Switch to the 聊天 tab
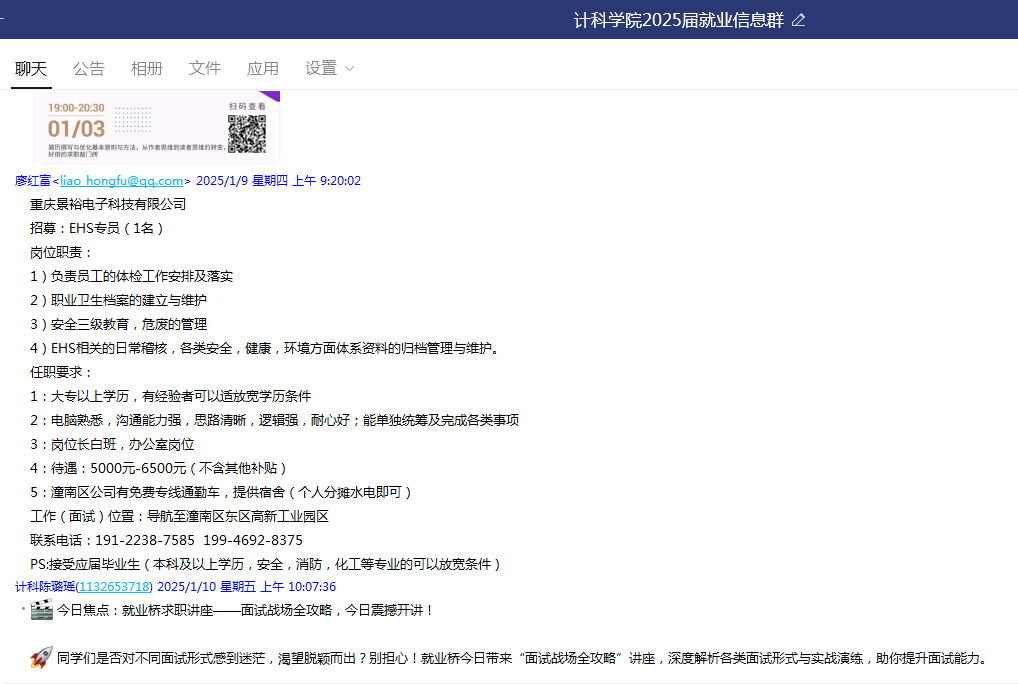 pos(31,68)
